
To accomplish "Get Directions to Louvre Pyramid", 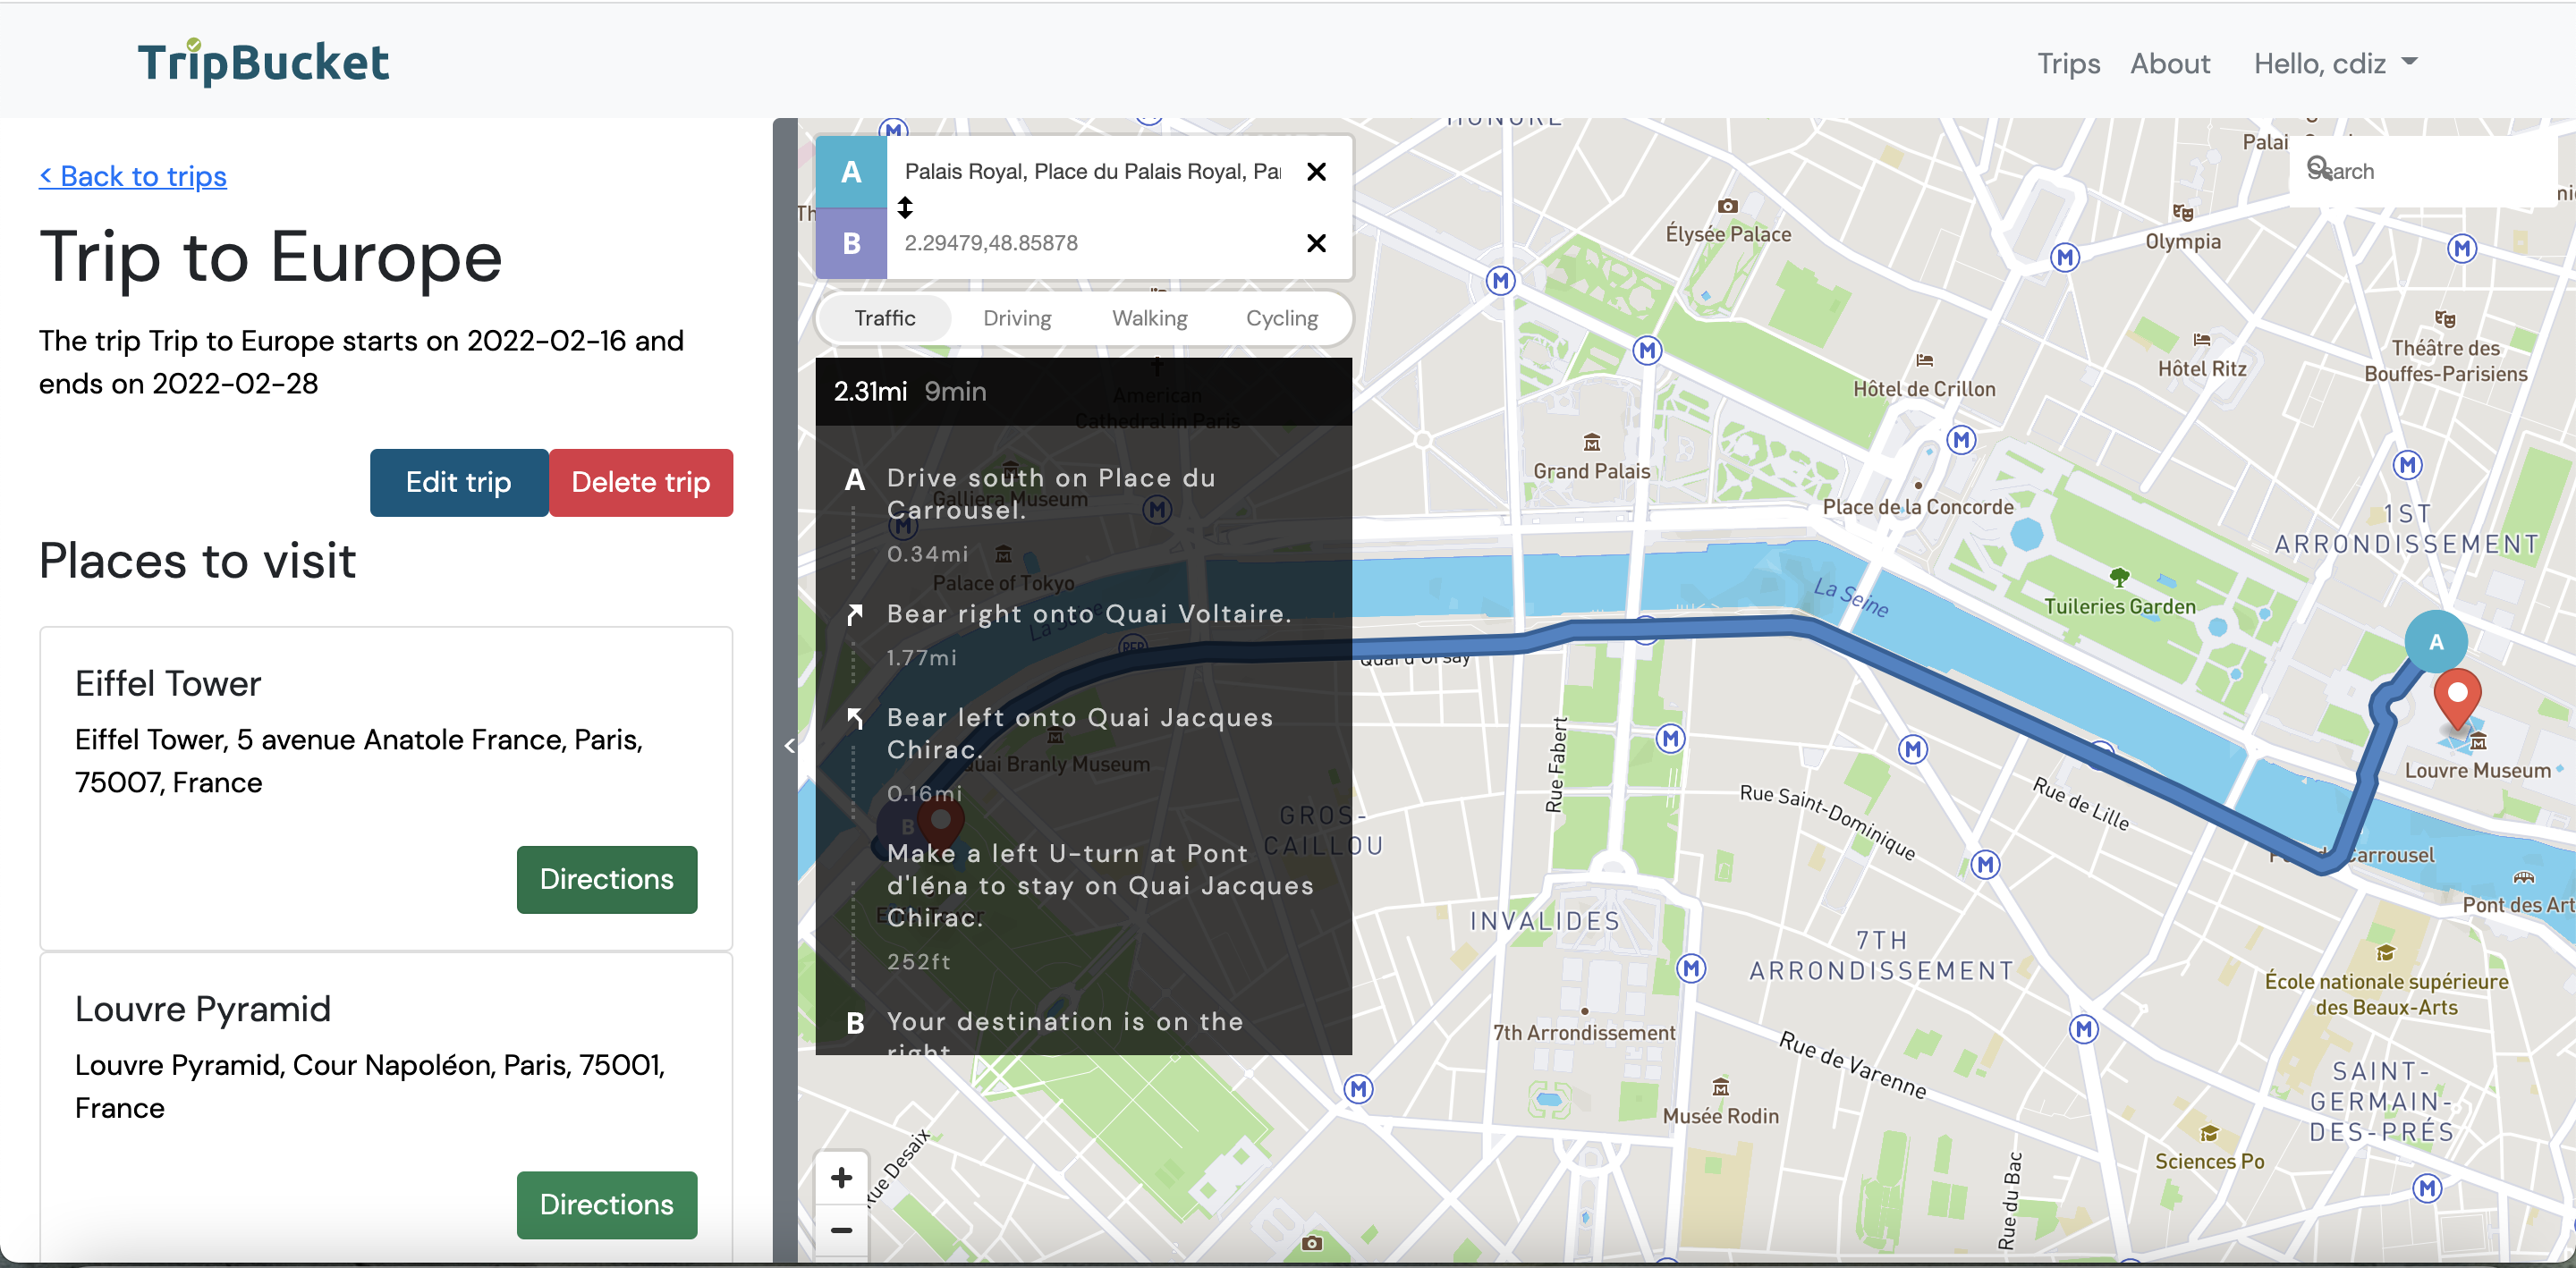I will click(x=606, y=1204).
